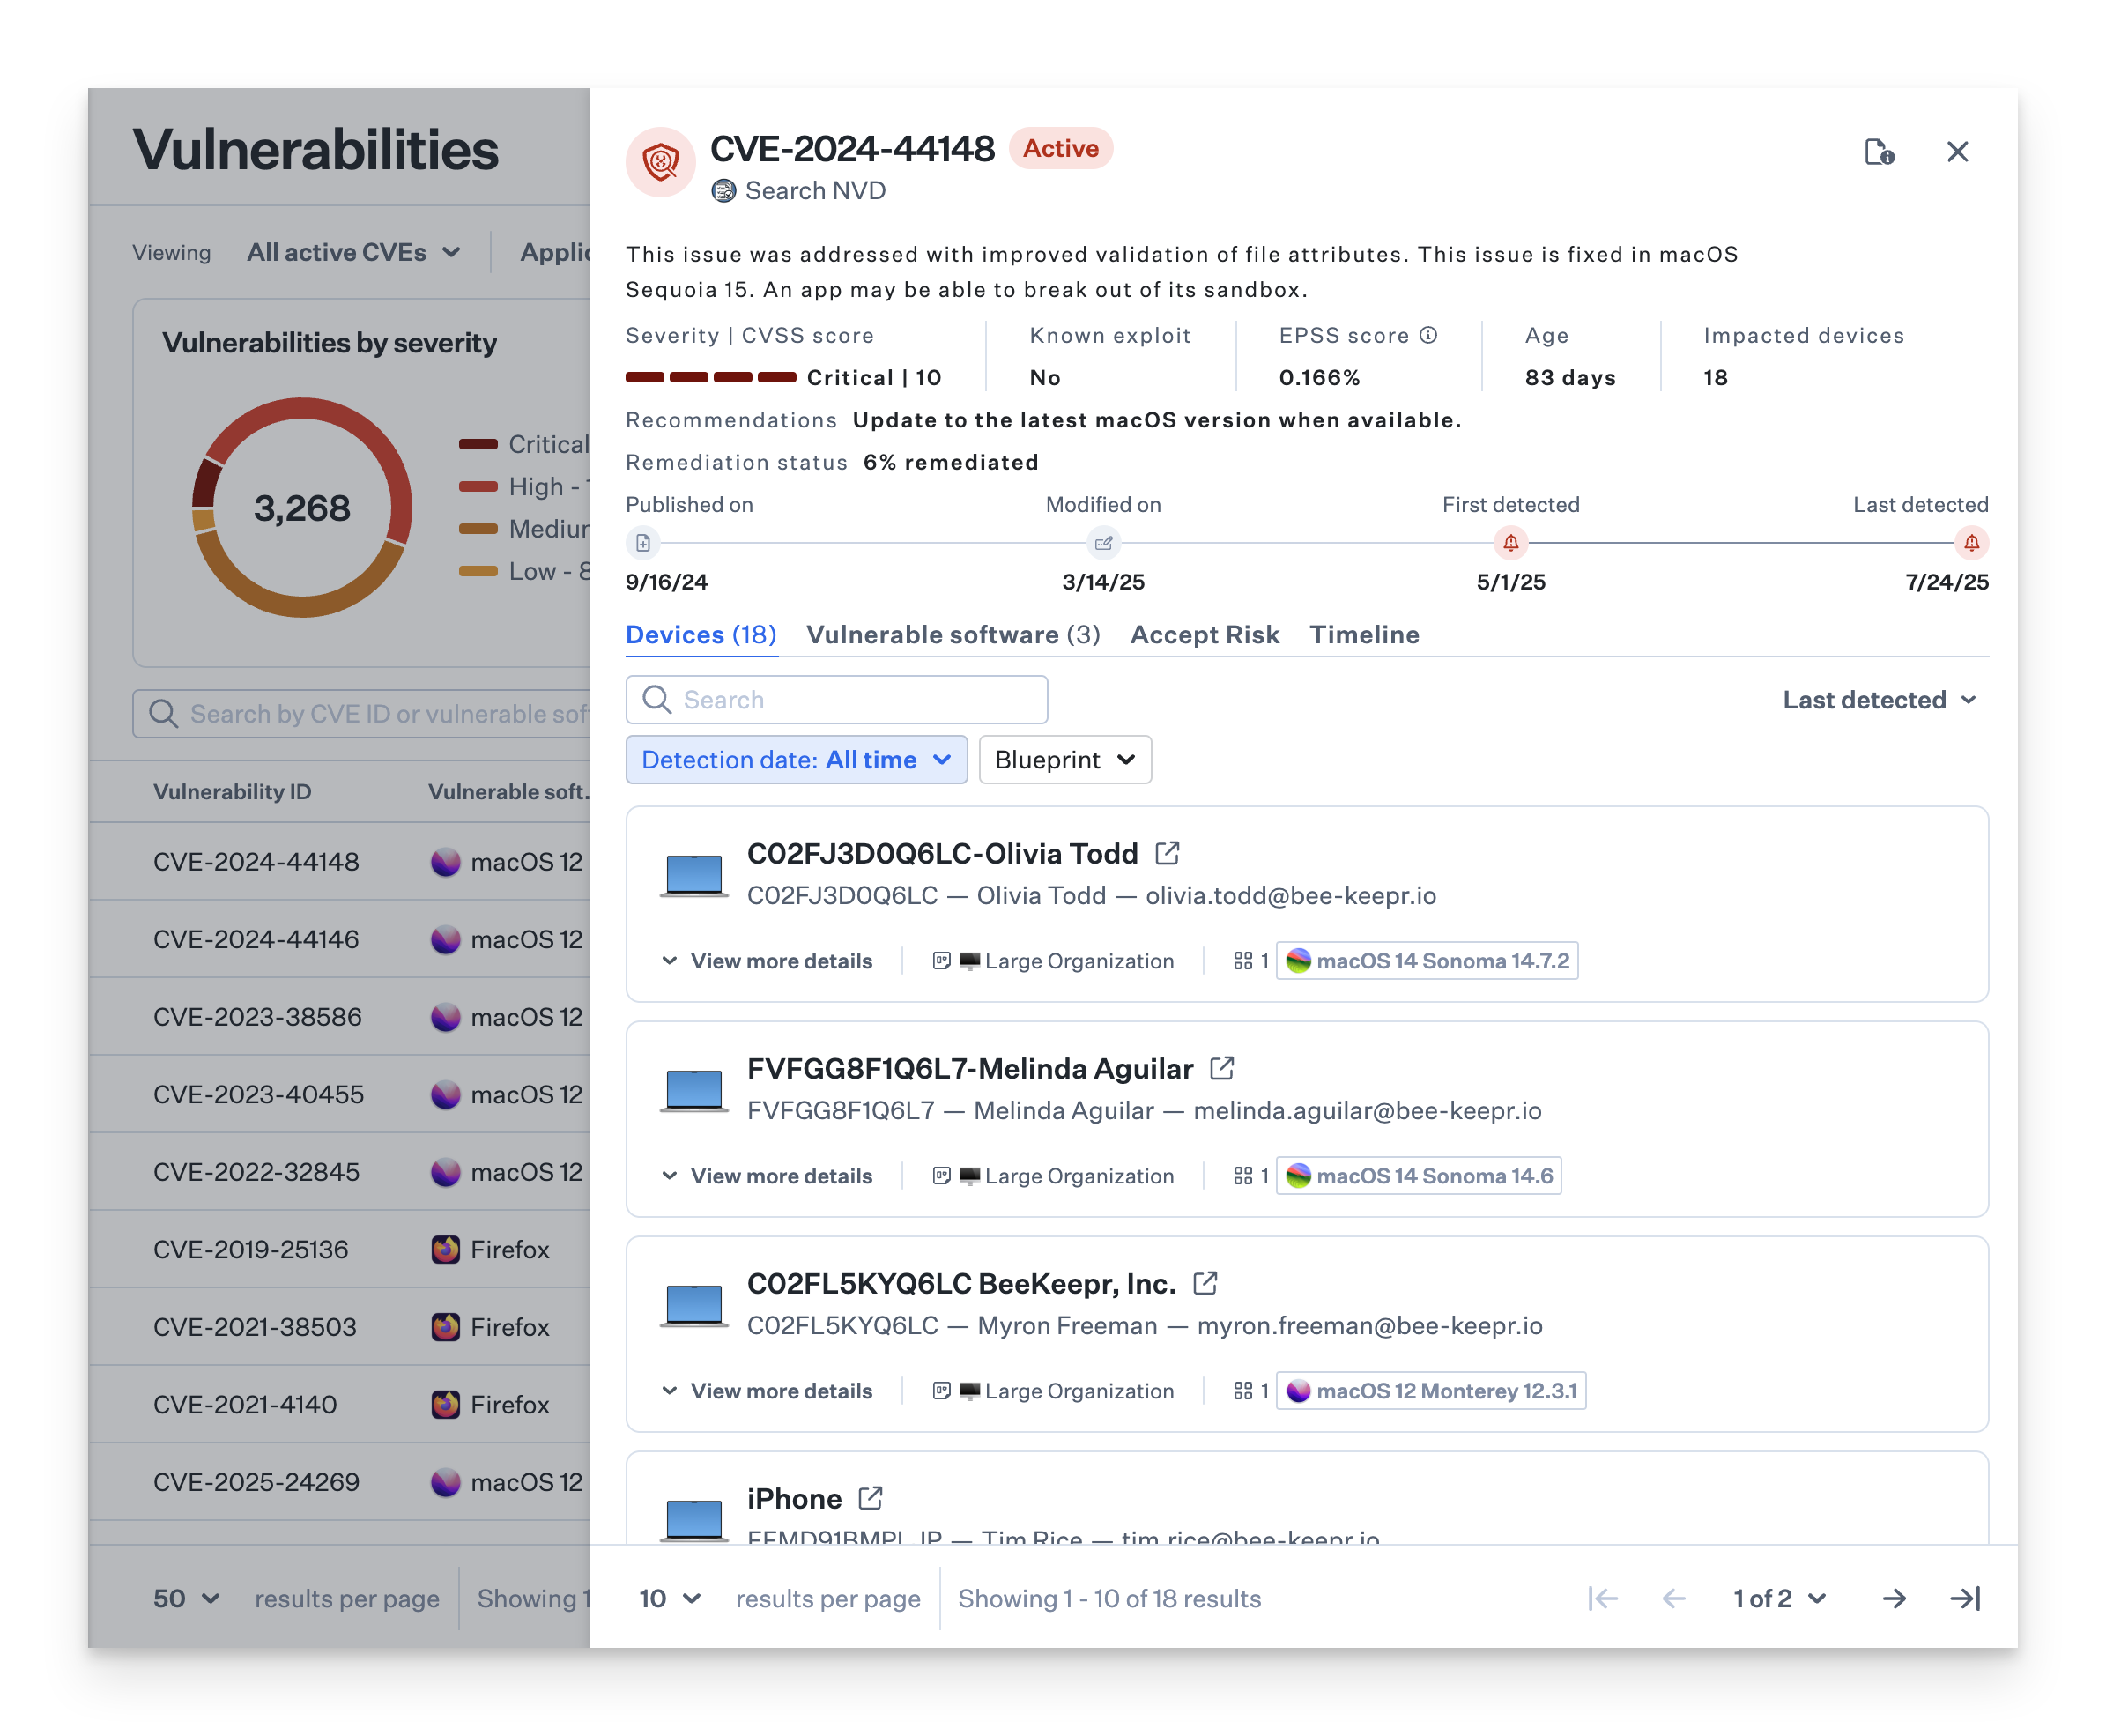Click First detected bell marker on timeline

(x=1510, y=543)
